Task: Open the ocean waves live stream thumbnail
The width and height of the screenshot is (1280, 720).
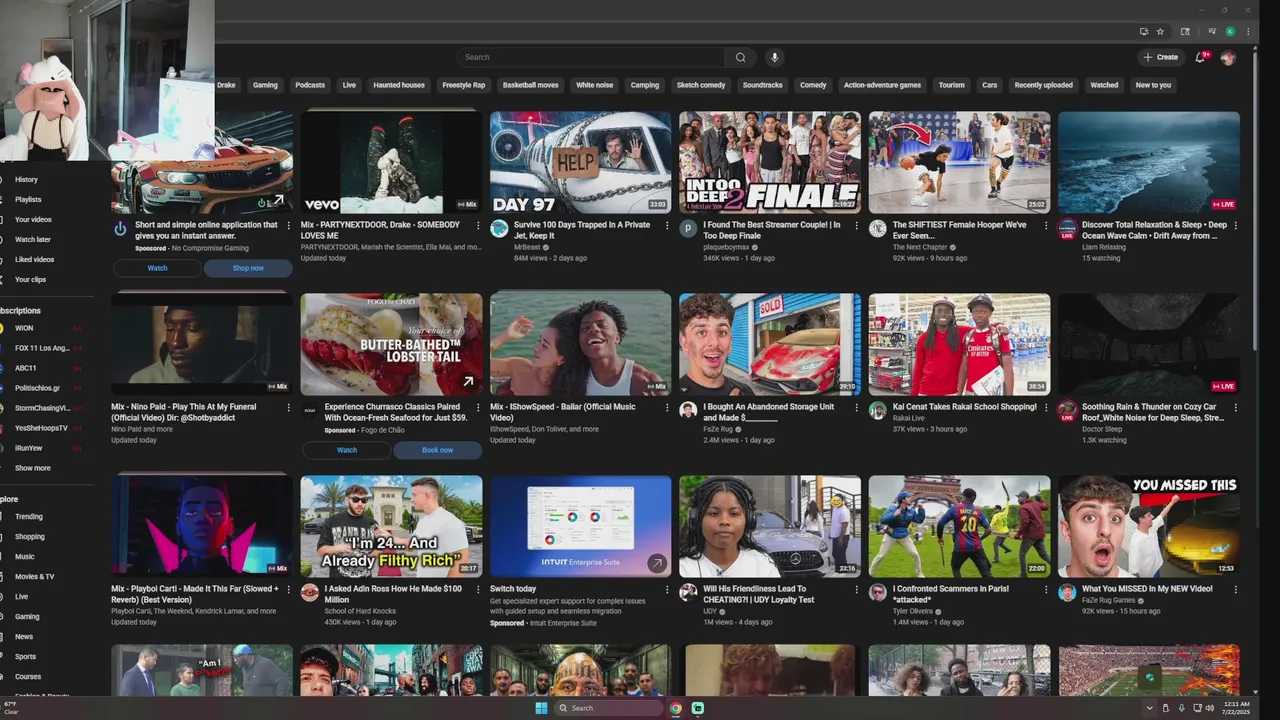Action: [1148, 162]
